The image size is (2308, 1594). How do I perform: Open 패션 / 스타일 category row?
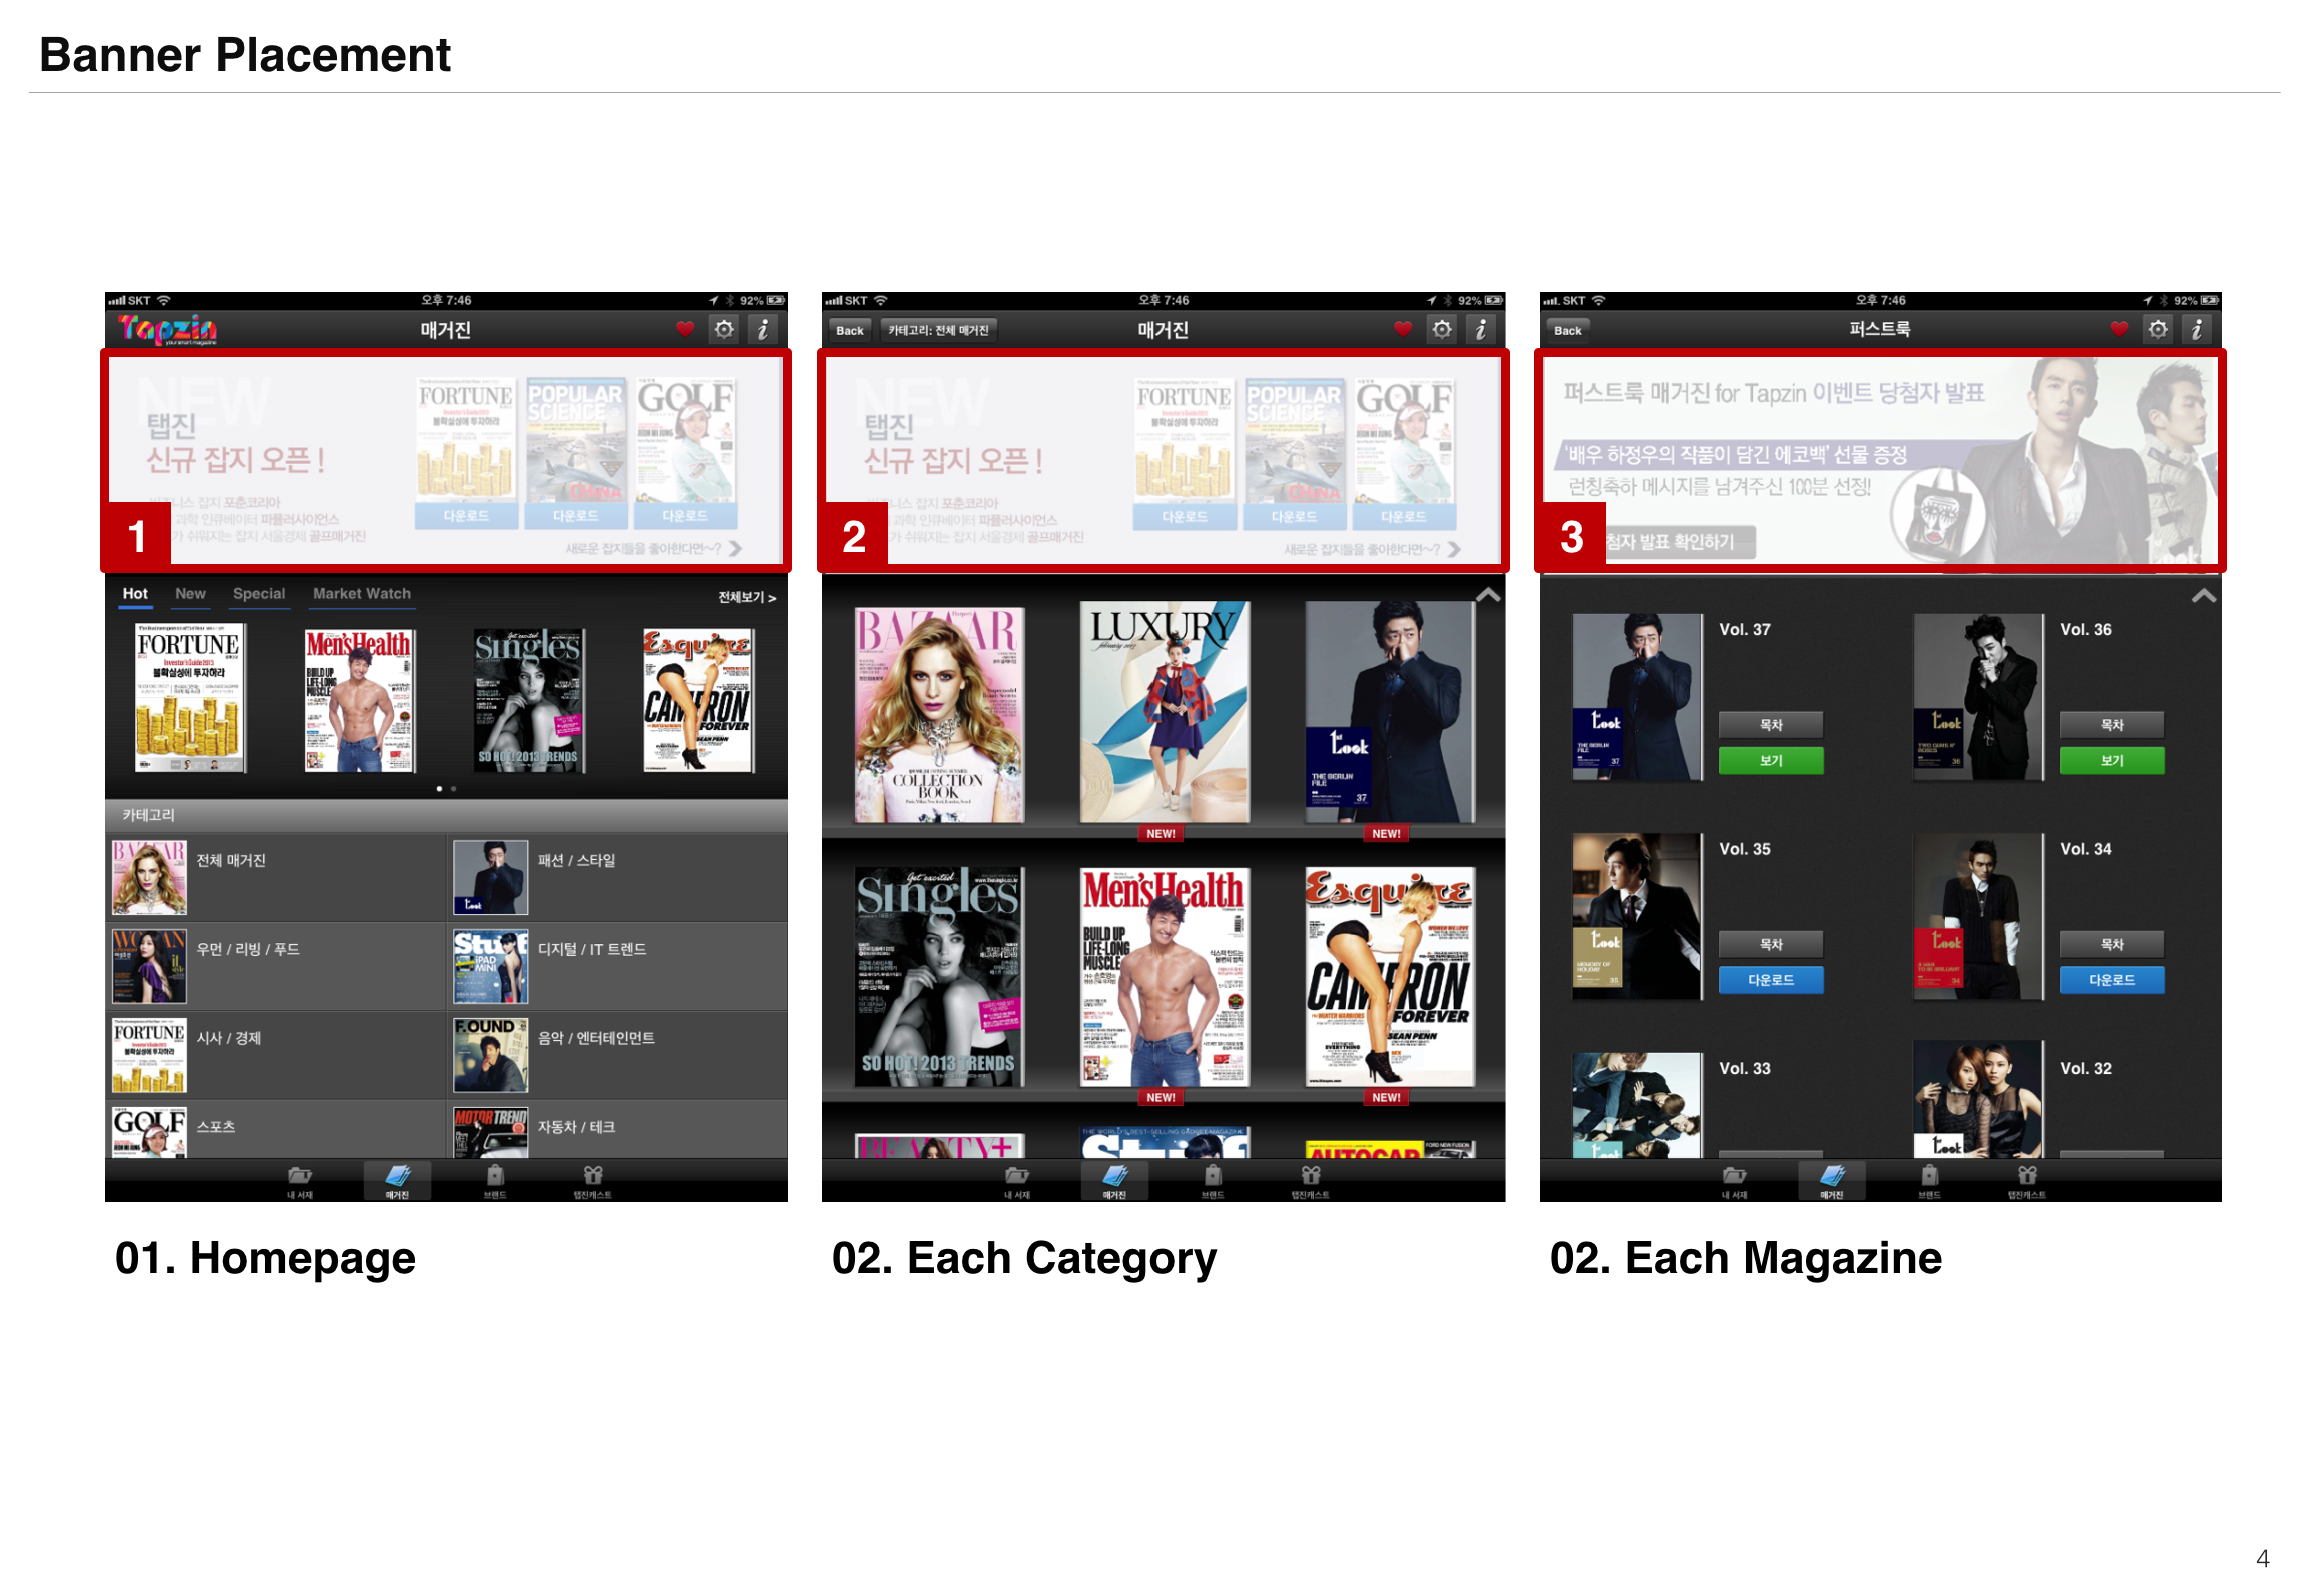[x=617, y=877]
